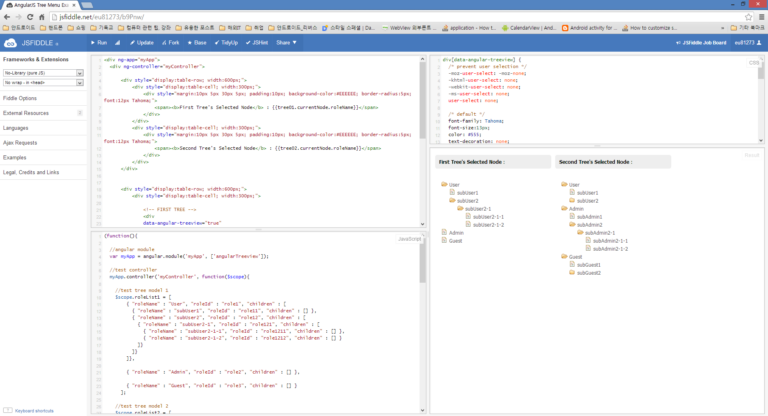
Task: Click the Guest folder icon in second tree
Action: click(563, 257)
